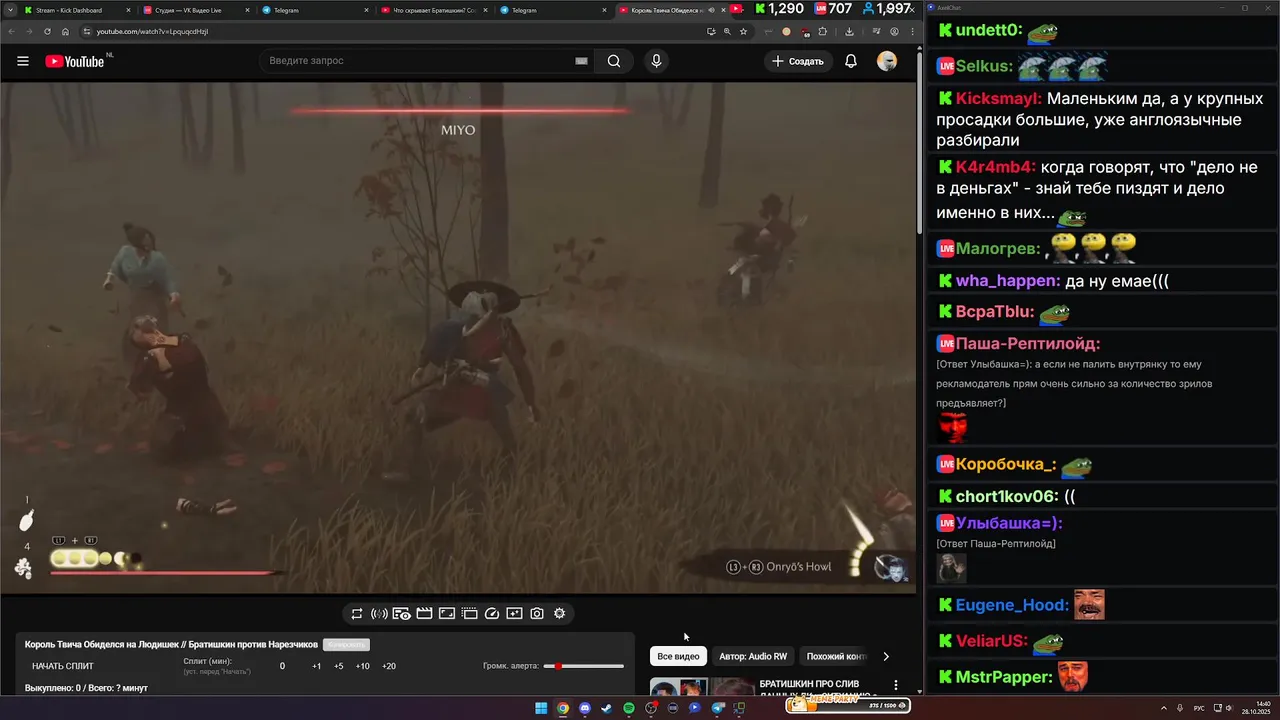
Task: Open Steam from the taskbar
Action: click(607, 708)
